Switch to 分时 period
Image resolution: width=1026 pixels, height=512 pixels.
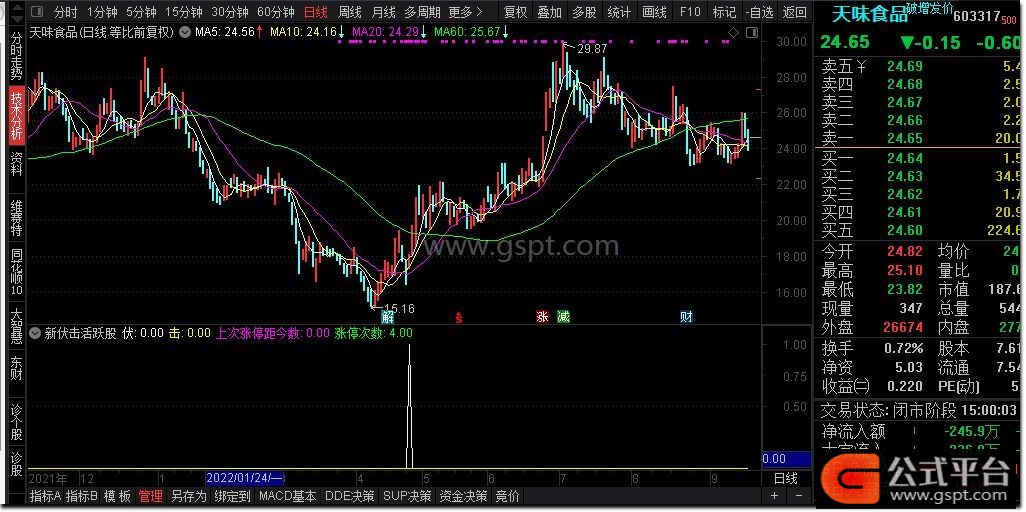pyautogui.click(x=65, y=12)
